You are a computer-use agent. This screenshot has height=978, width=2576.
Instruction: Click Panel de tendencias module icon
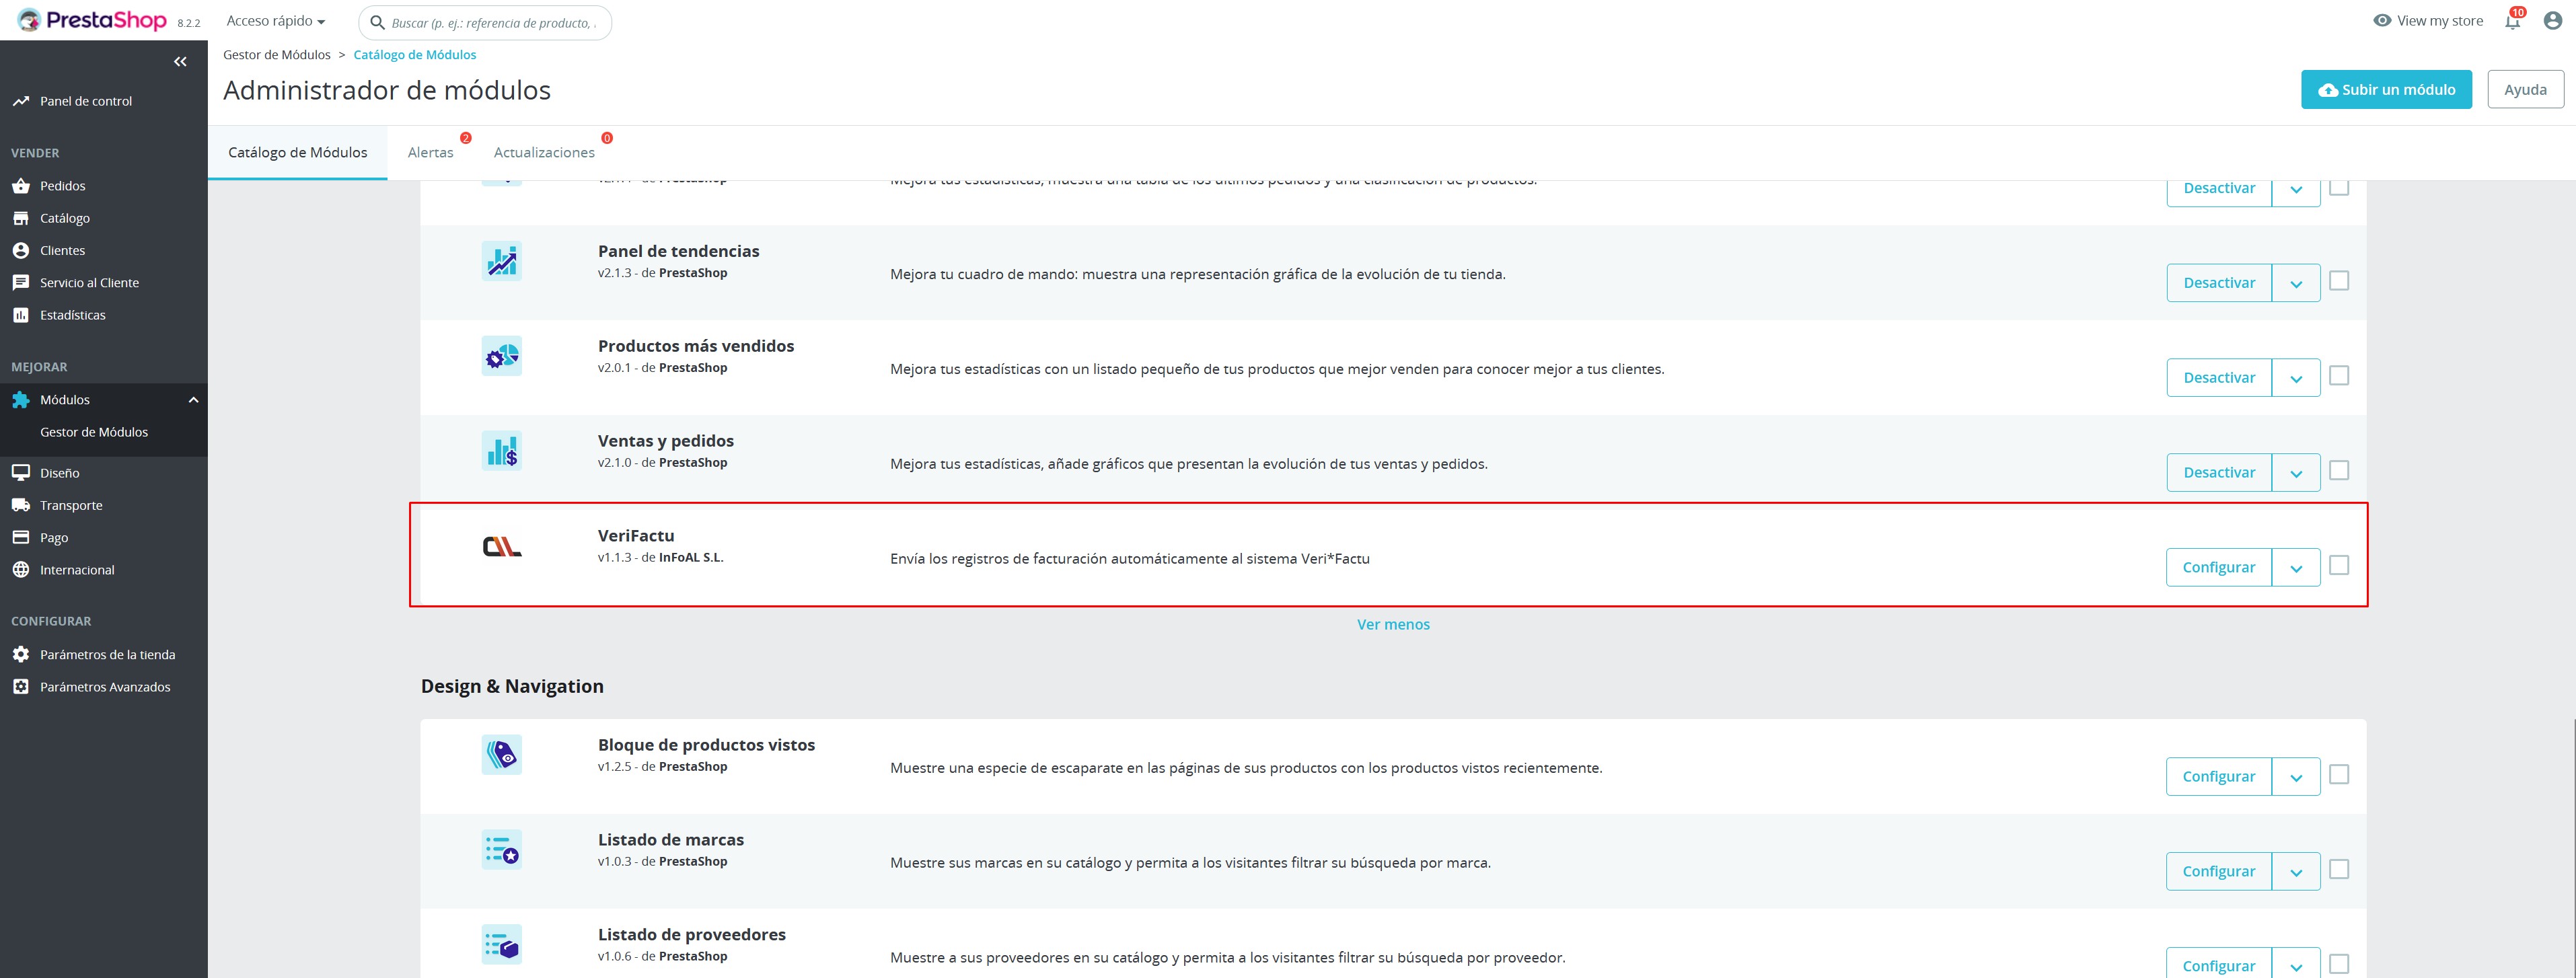(x=501, y=261)
